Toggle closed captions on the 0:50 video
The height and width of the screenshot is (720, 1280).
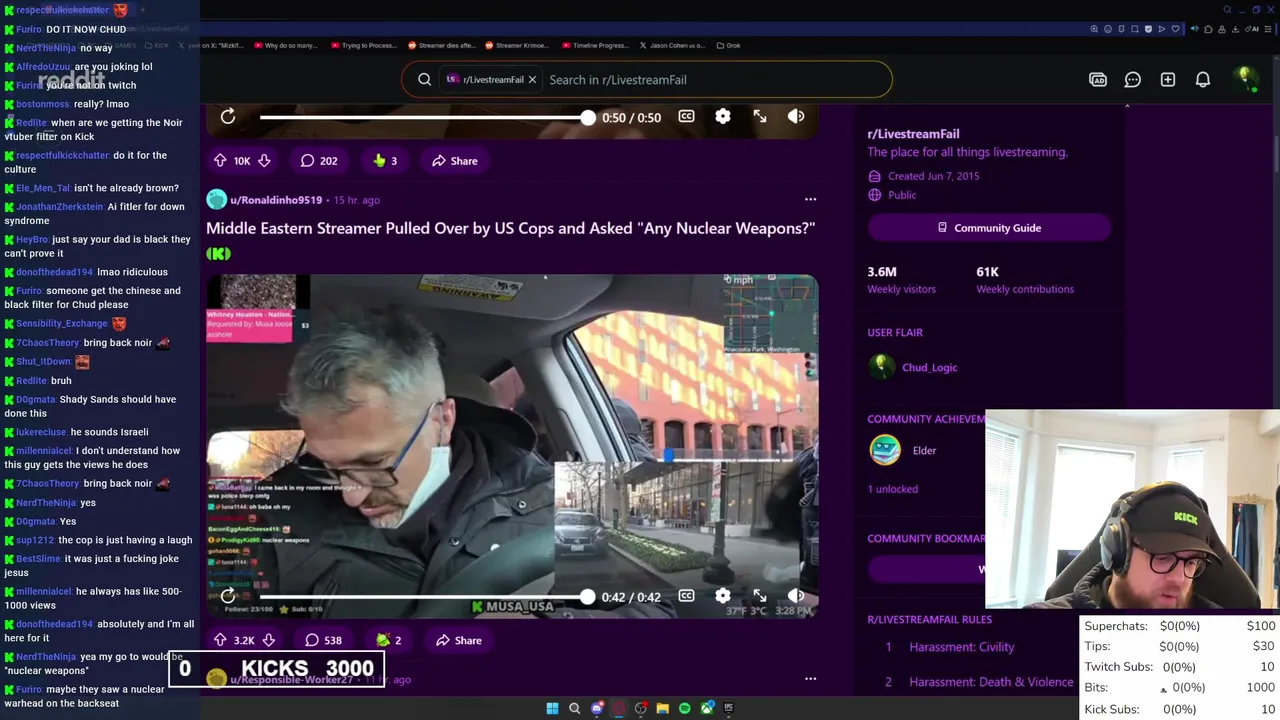(x=686, y=117)
